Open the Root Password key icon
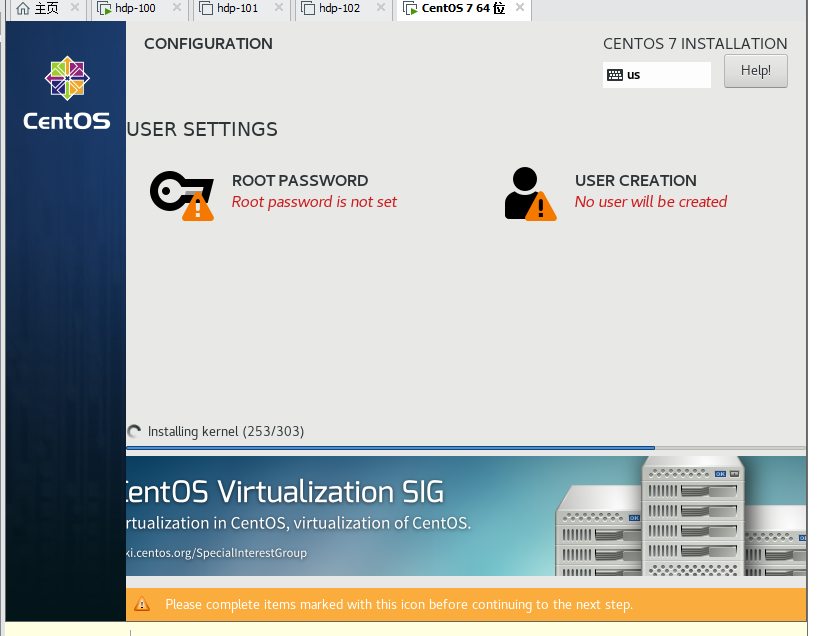Image resolution: width=818 pixels, height=636 pixels. click(x=182, y=195)
